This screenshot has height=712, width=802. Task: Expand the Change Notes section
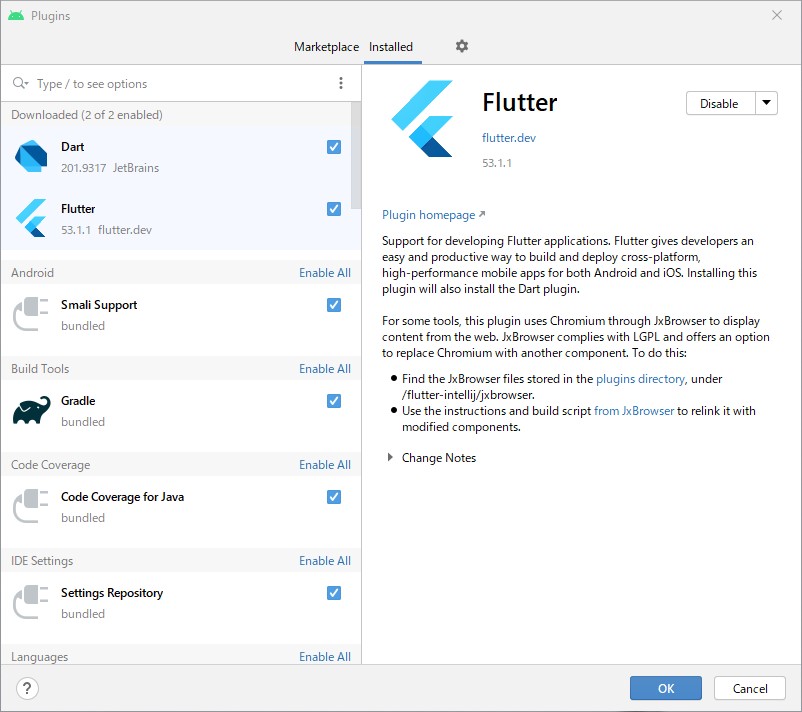[x=390, y=457]
